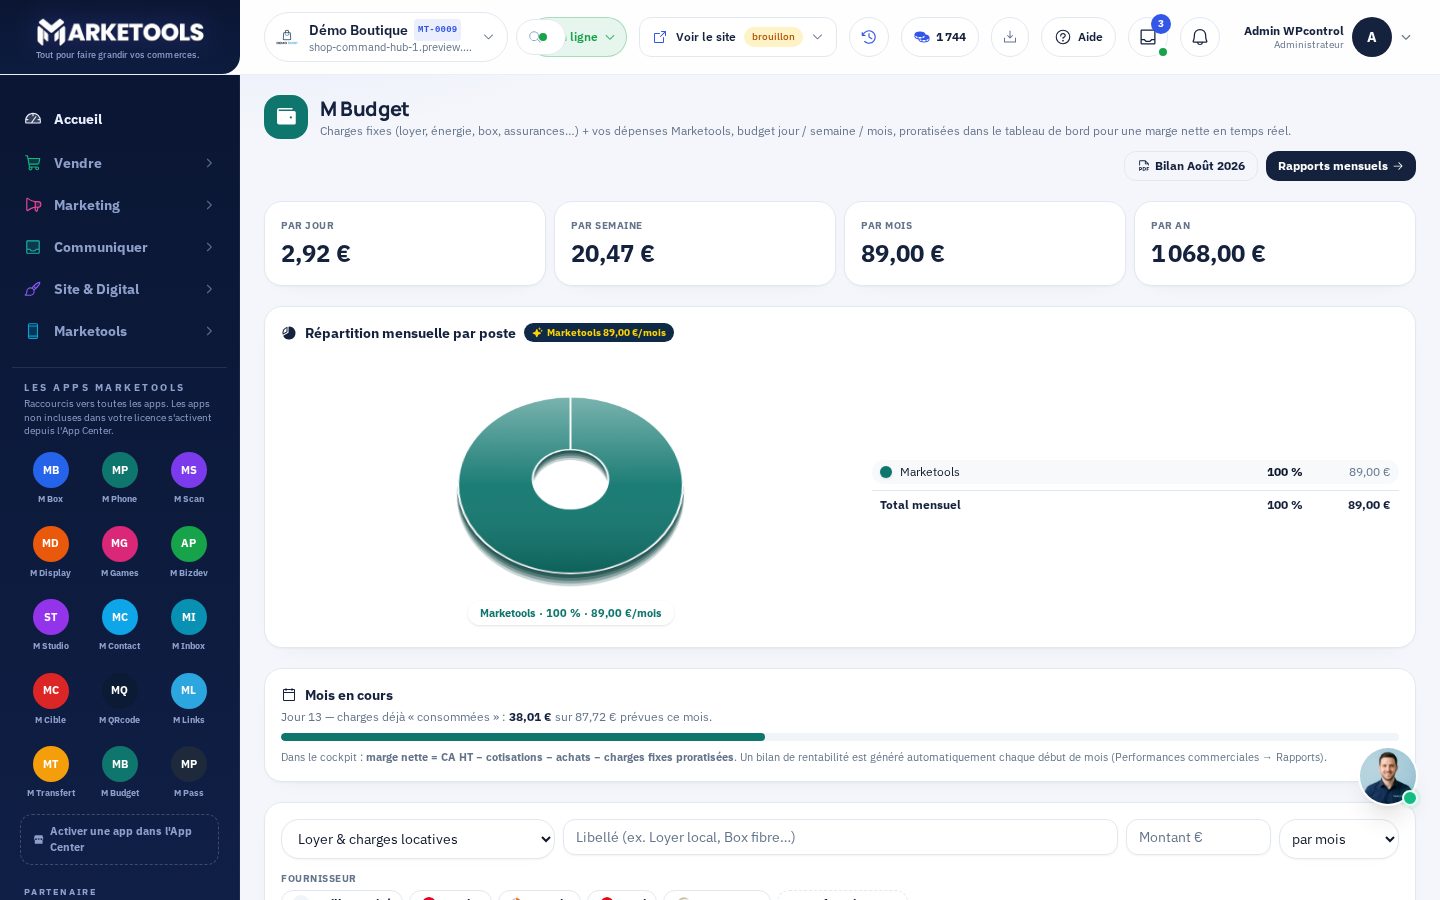Image resolution: width=1440 pixels, height=900 pixels.
Task: Open the M Bizdev app
Action: [189, 544]
